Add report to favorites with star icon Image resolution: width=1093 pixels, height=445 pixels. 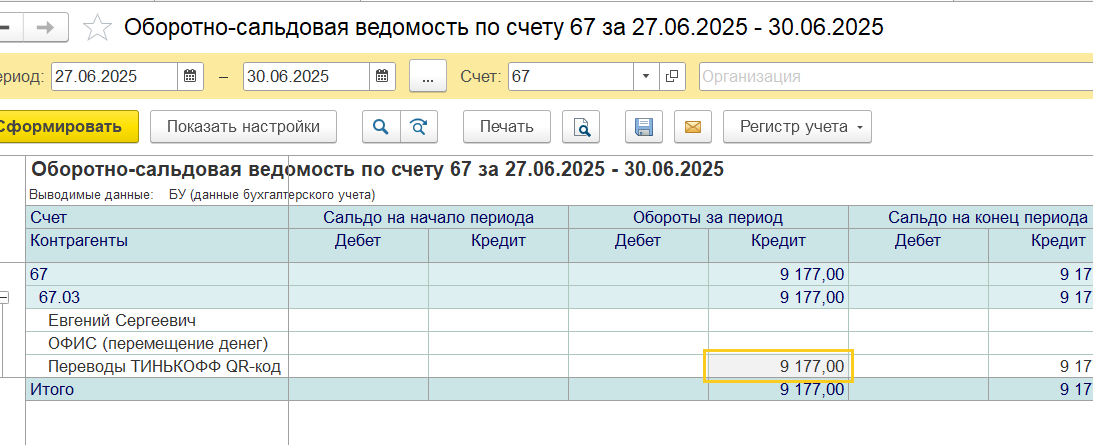[98, 28]
